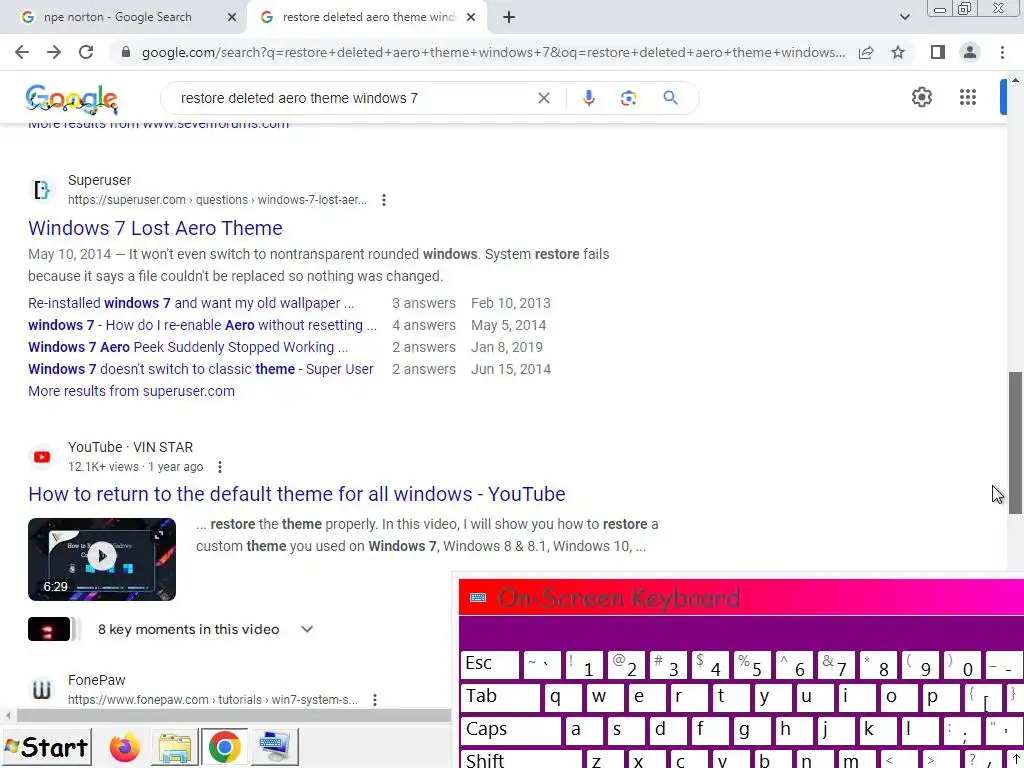Open Google quick settings gear
The width and height of the screenshot is (1024, 768).
(x=921, y=97)
